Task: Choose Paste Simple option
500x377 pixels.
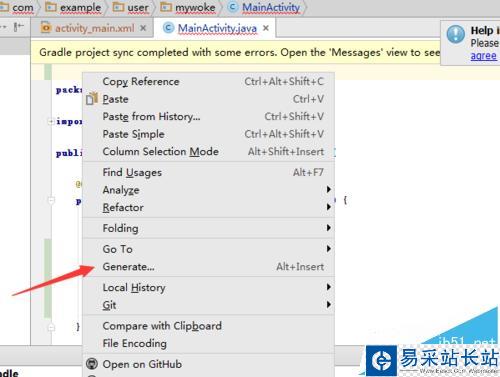Action: [x=208, y=134]
